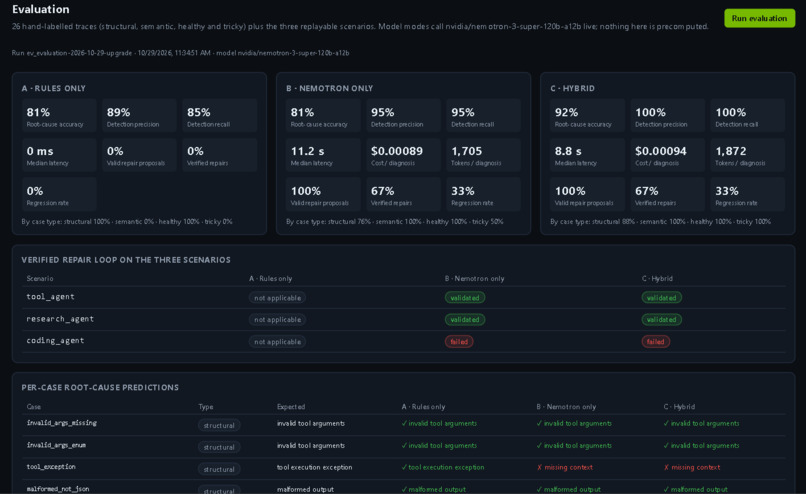806x494 pixels.
Task: Click the 1,872 Tokens / diagnosis card
Action: [748, 155]
